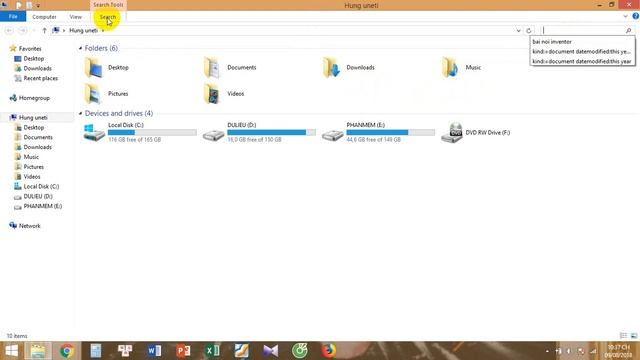Open Music in the navigation pane
The height and width of the screenshot is (360, 640).
pos(31,157)
